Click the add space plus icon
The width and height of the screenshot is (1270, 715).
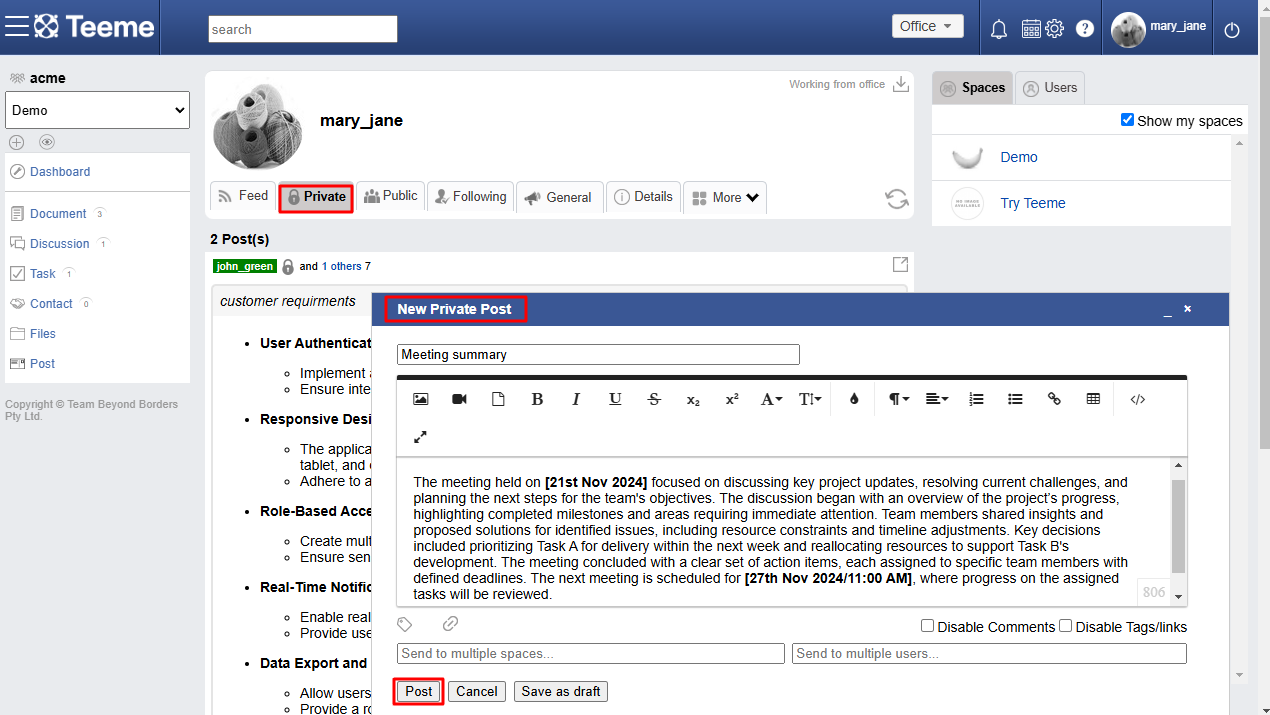click(16, 142)
